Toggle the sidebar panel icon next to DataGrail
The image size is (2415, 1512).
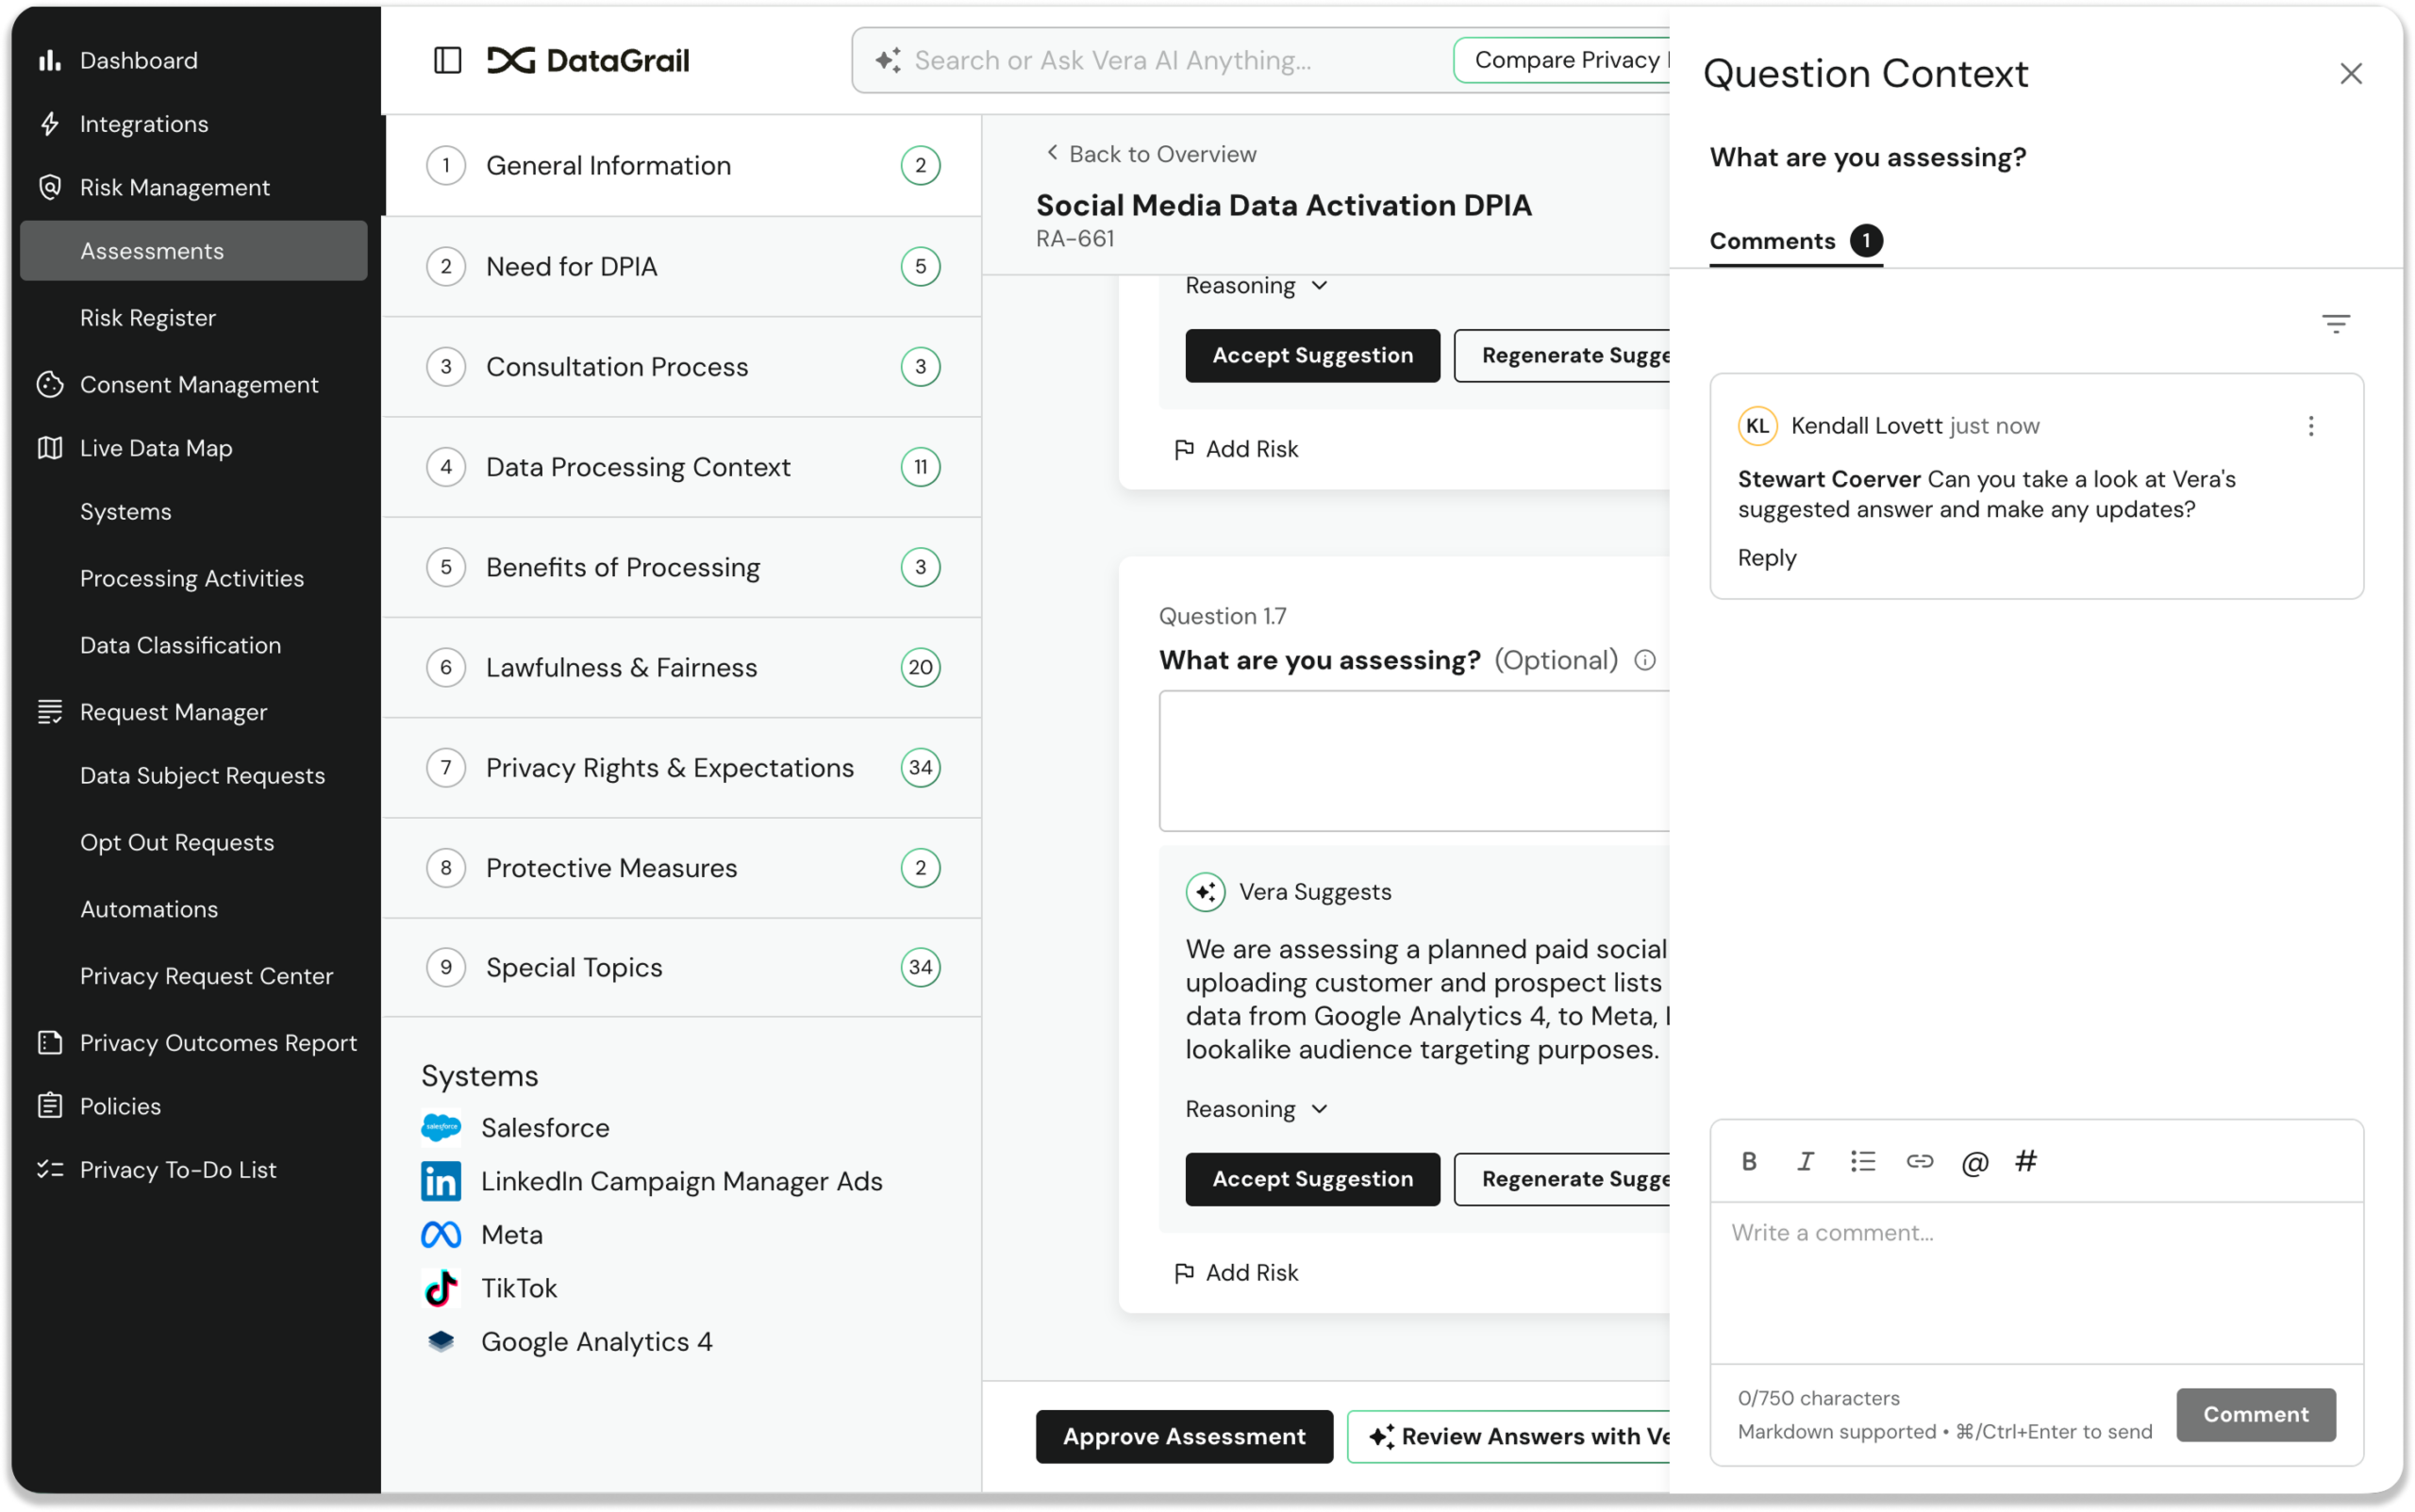(x=447, y=60)
